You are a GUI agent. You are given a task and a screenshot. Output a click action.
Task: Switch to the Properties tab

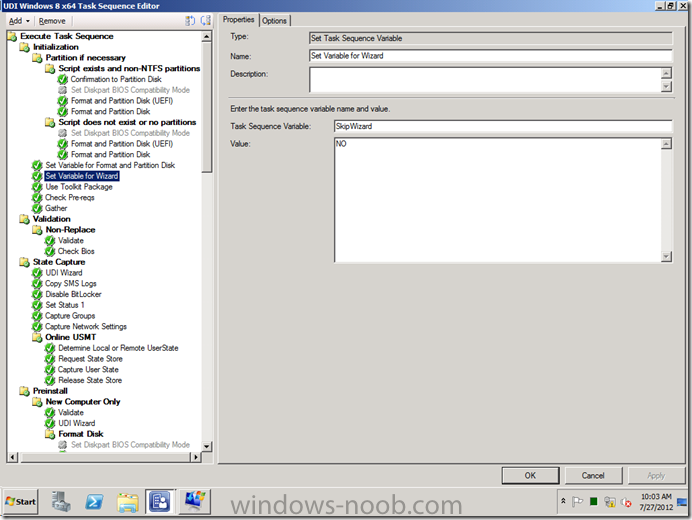pos(238,19)
